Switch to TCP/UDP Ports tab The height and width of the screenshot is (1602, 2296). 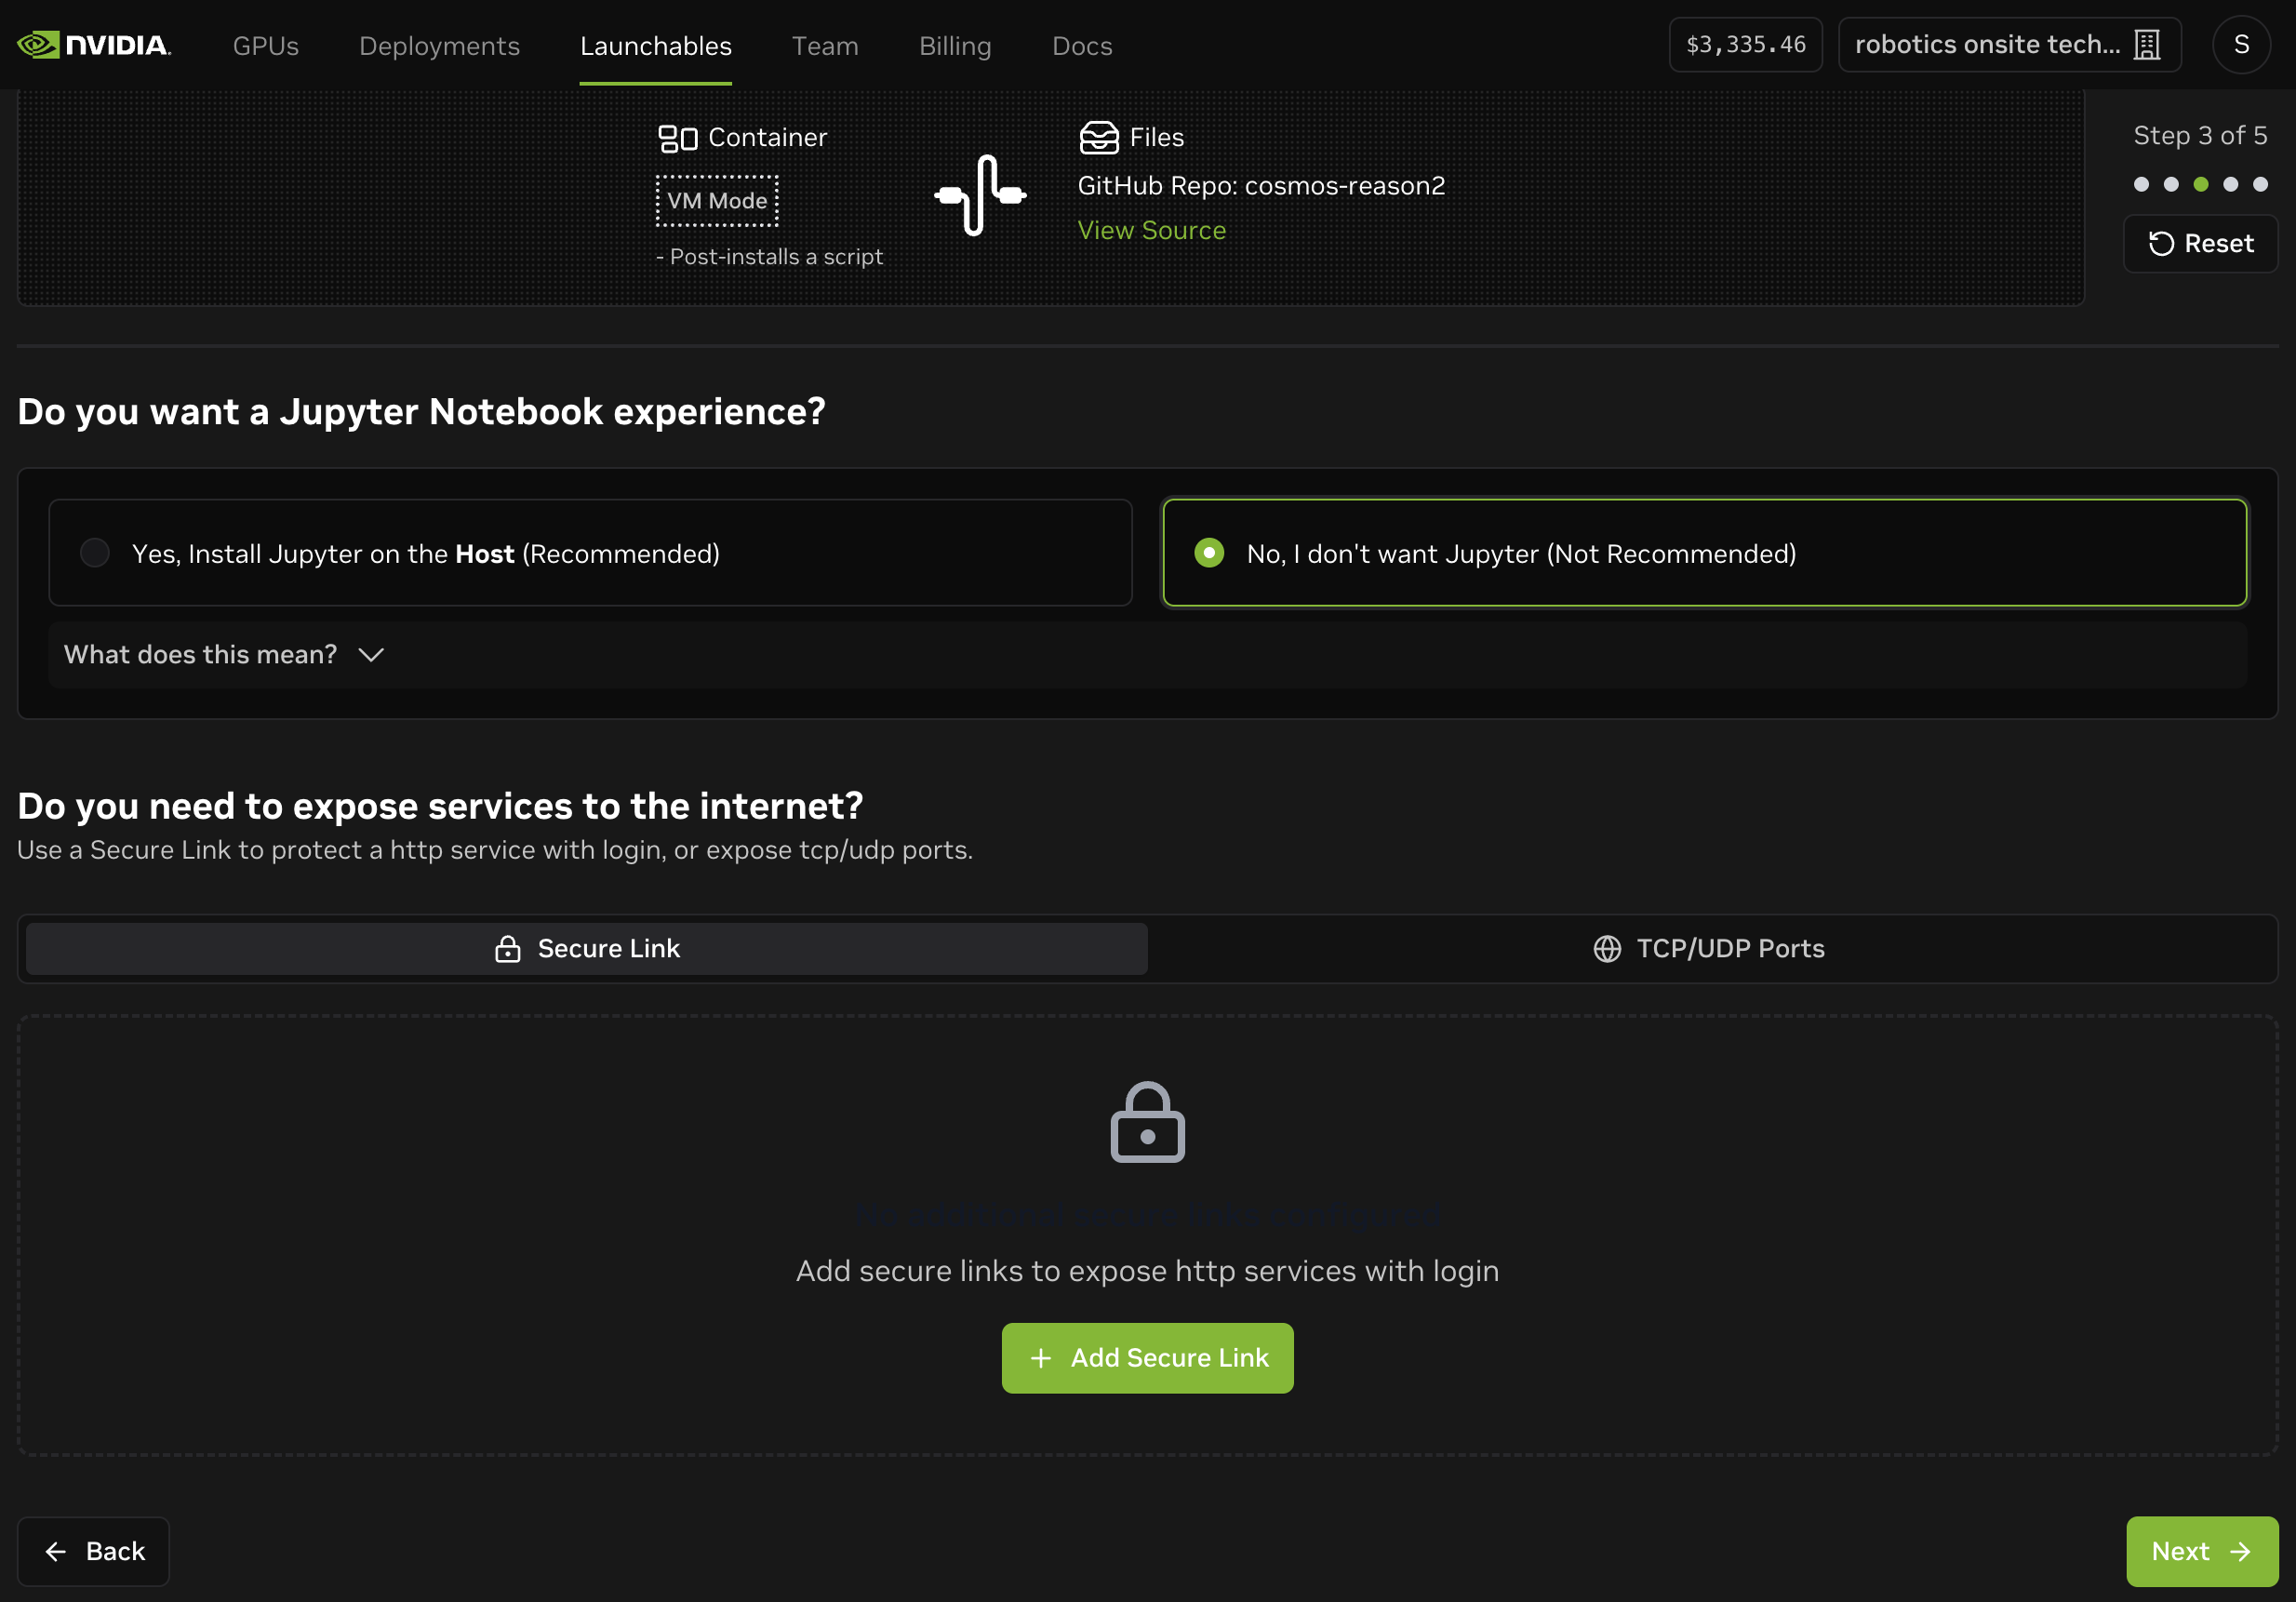tap(1710, 948)
